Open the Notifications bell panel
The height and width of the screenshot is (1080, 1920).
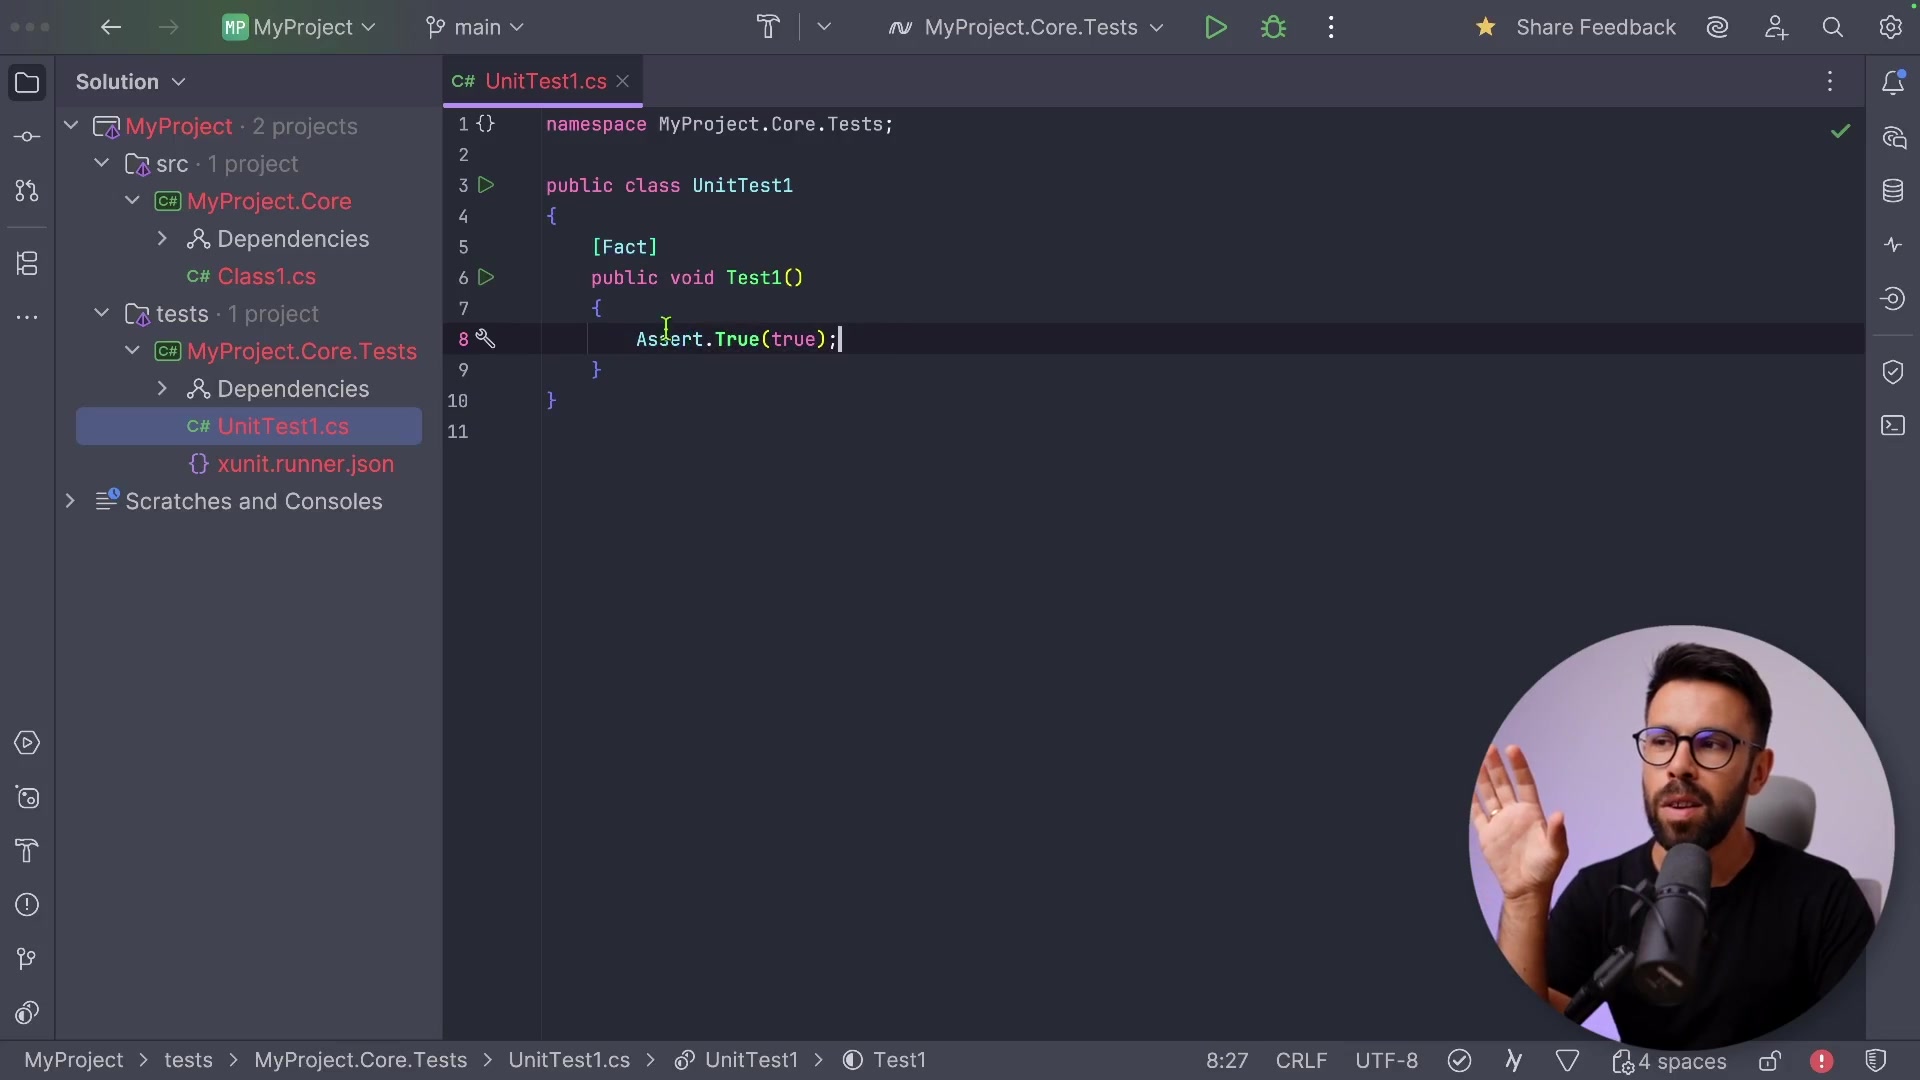tap(1893, 82)
